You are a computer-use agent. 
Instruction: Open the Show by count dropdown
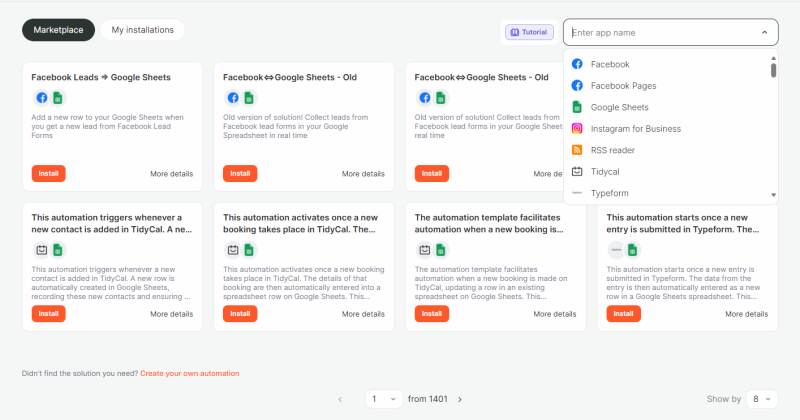tap(761, 398)
